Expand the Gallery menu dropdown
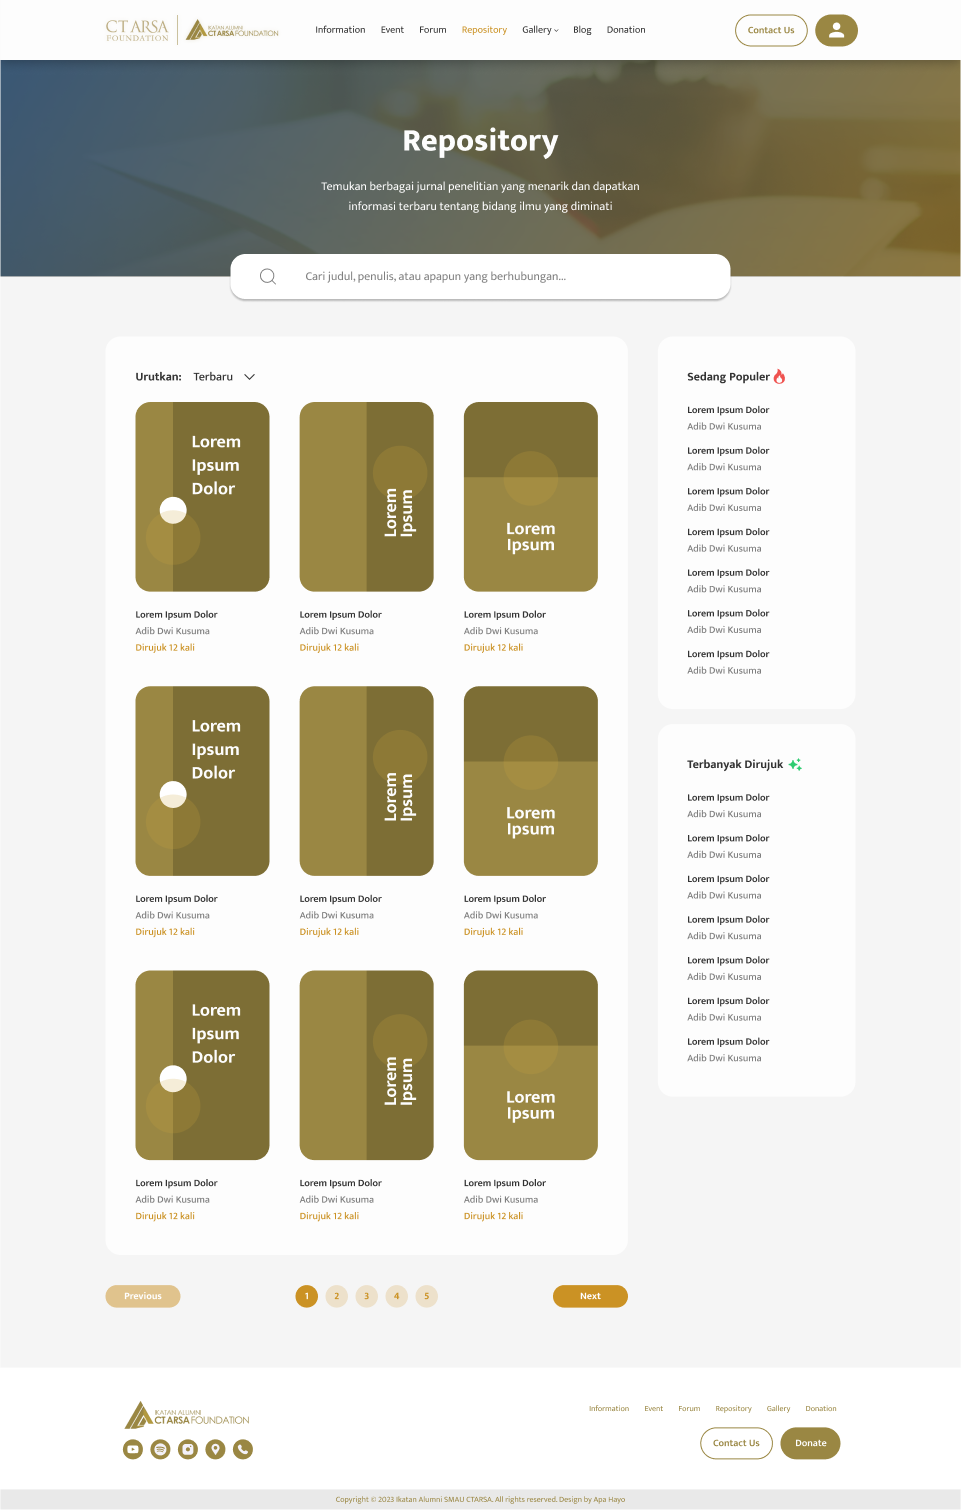The height and width of the screenshot is (1510, 961). 540,30
